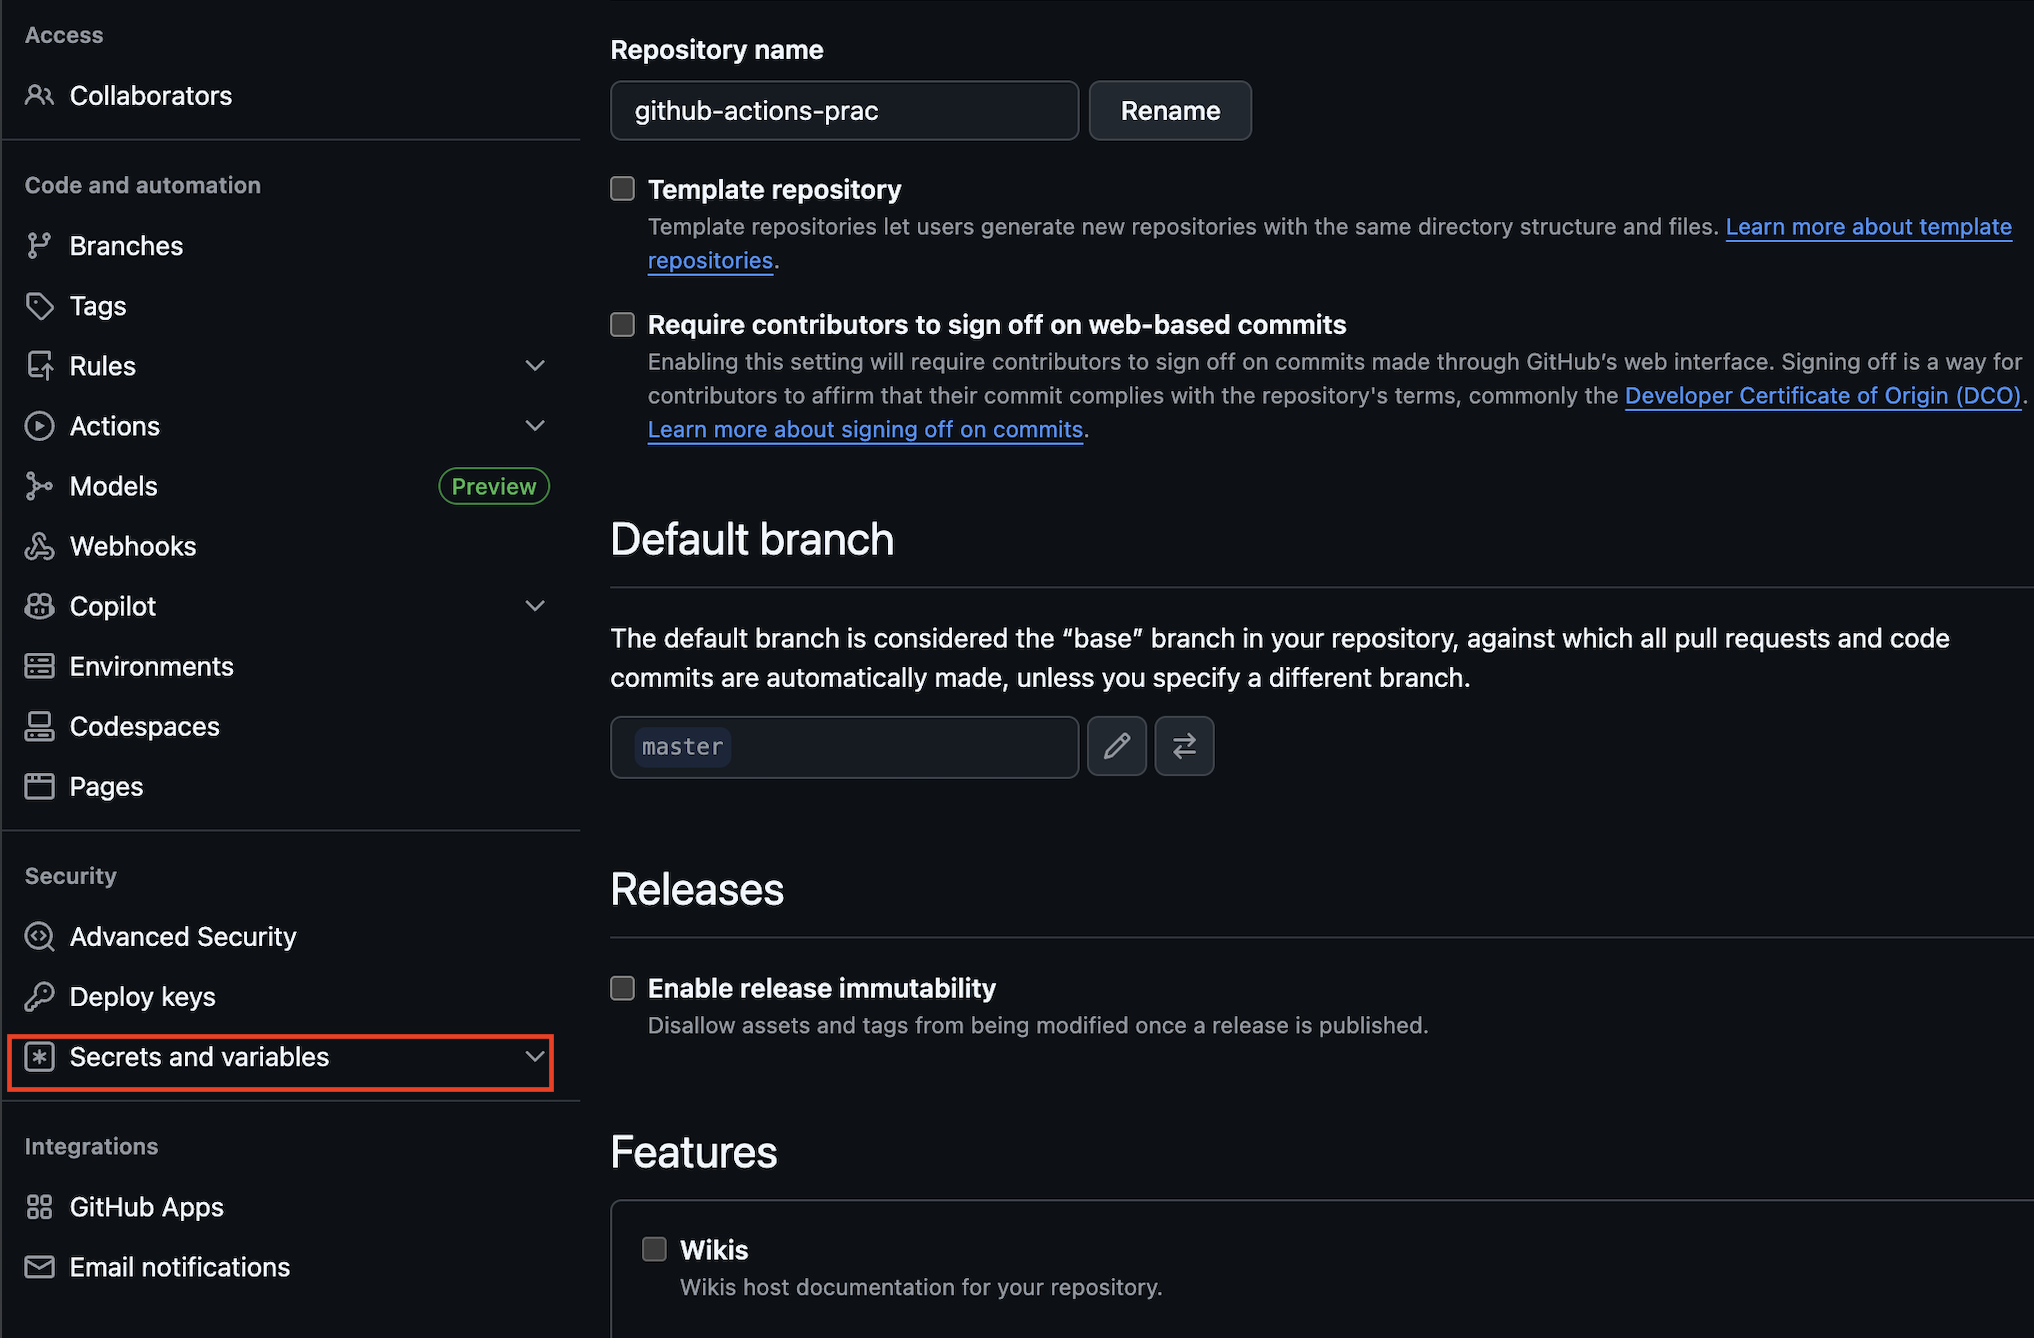Toggle the Wikis feature checkbox

click(654, 1249)
